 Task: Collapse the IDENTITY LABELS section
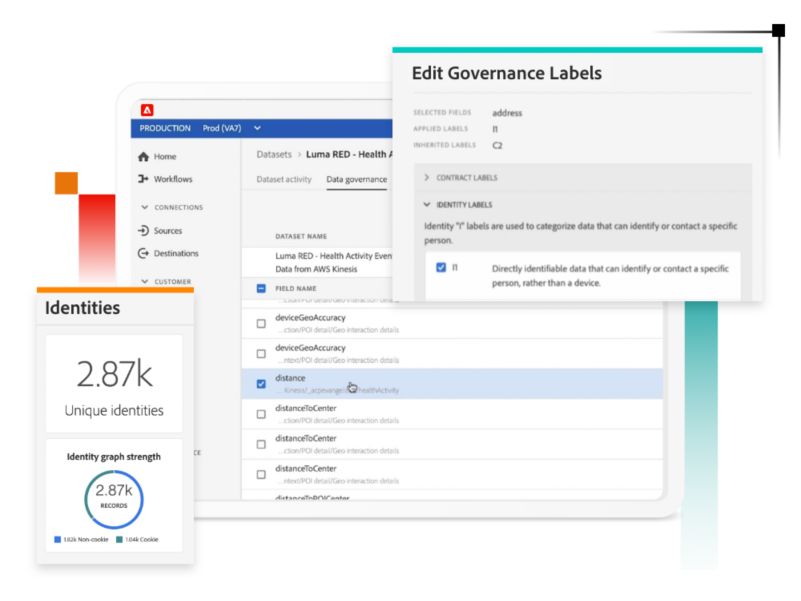[x=427, y=204]
